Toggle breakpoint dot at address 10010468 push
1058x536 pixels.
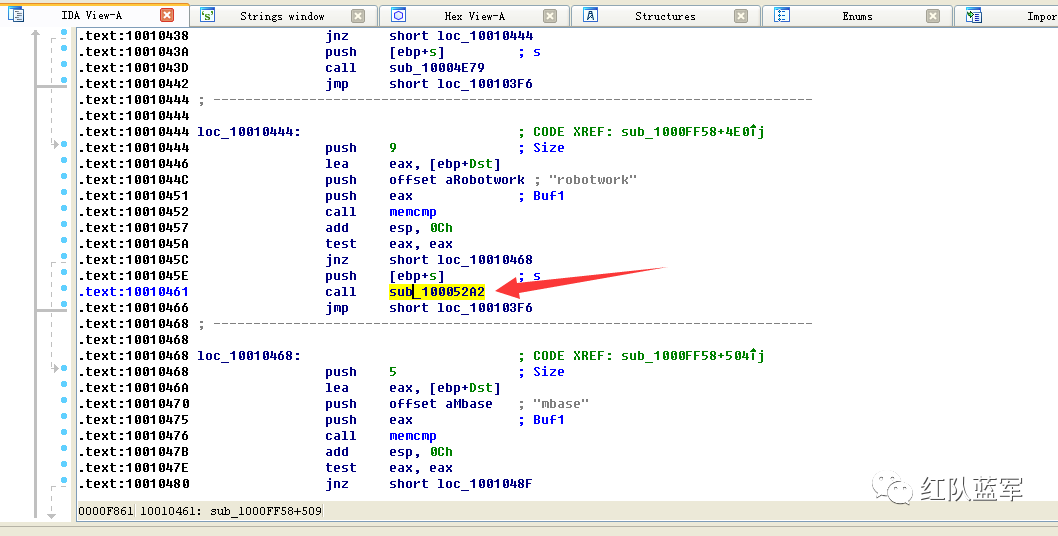(63, 369)
